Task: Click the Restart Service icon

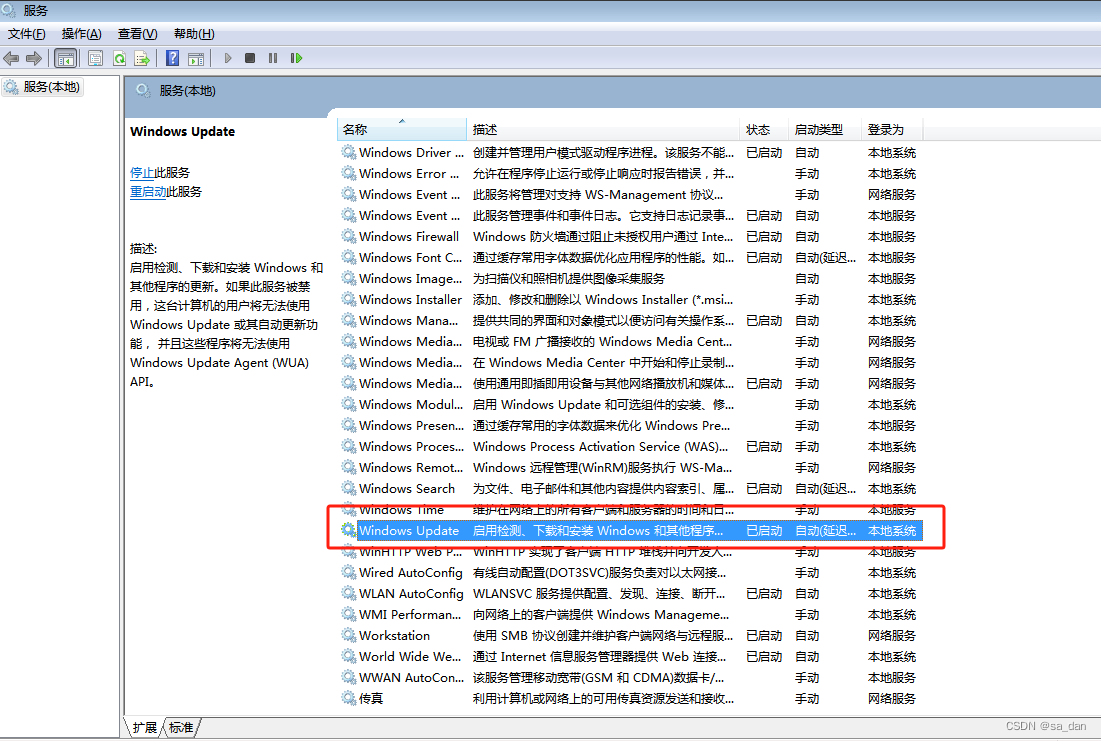Action: pyautogui.click(x=296, y=58)
